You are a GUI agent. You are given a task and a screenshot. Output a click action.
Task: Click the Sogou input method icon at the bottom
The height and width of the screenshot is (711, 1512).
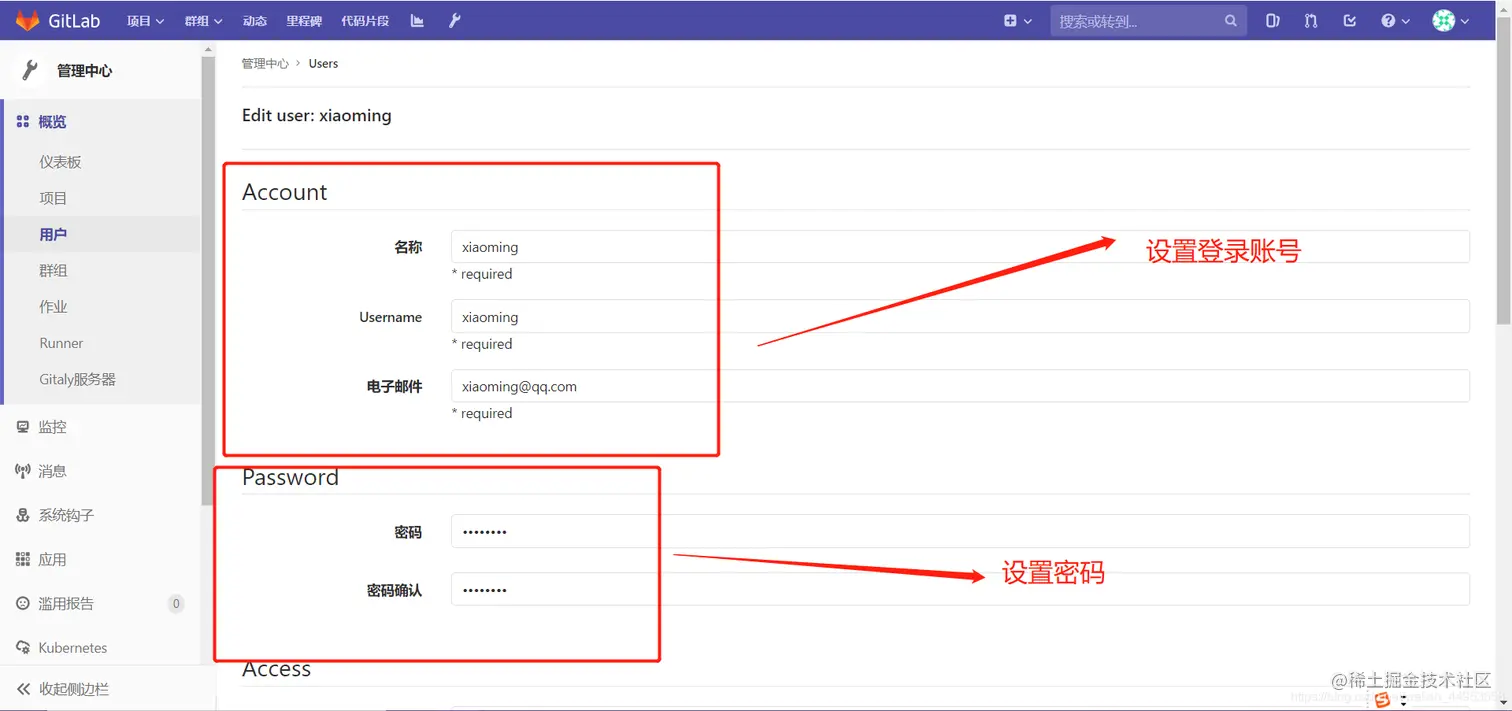tap(1382, 700)
